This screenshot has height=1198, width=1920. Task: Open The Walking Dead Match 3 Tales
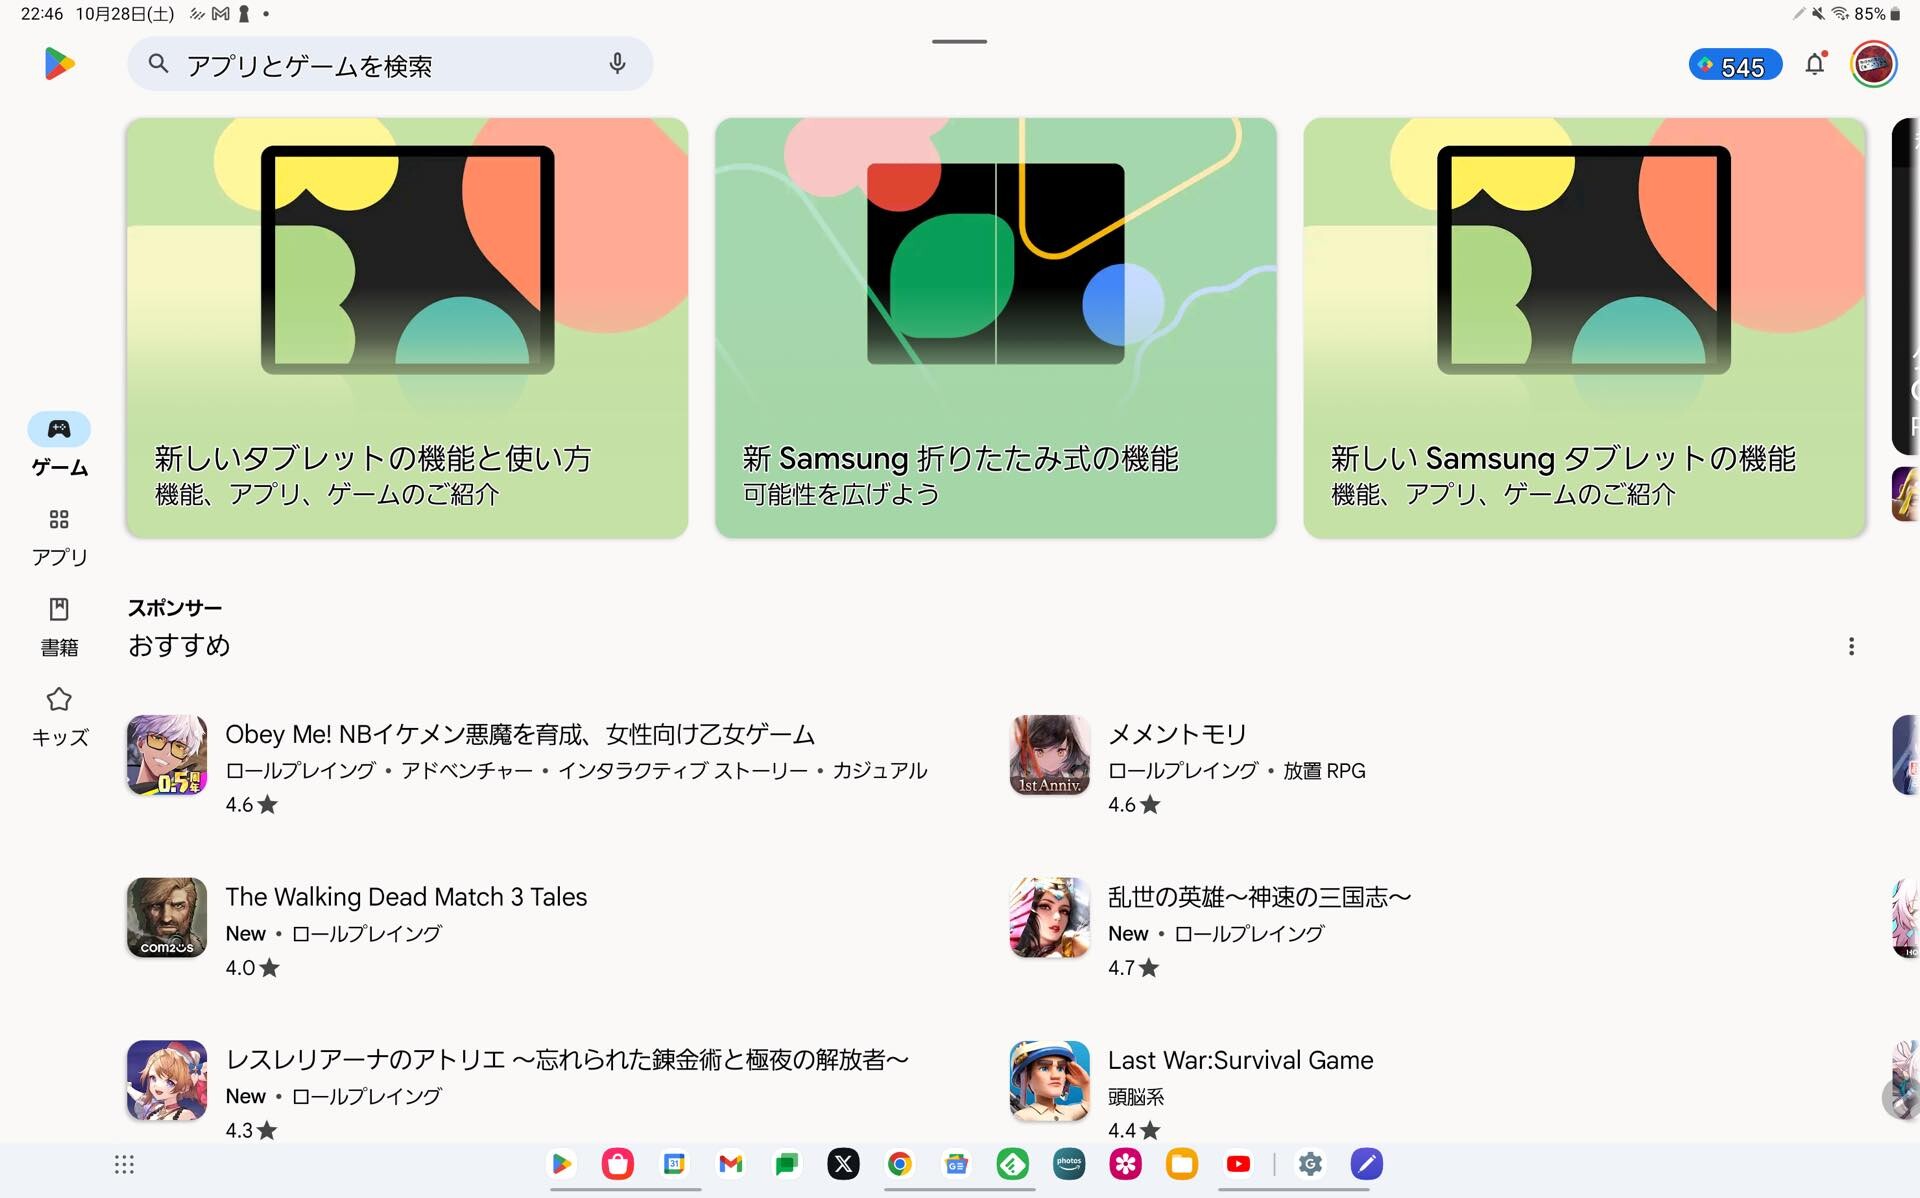405,897
